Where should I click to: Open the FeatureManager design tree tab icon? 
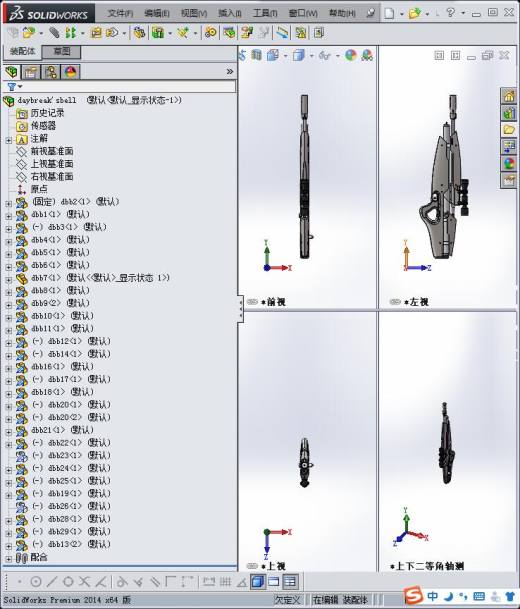(x=12, y=72)
